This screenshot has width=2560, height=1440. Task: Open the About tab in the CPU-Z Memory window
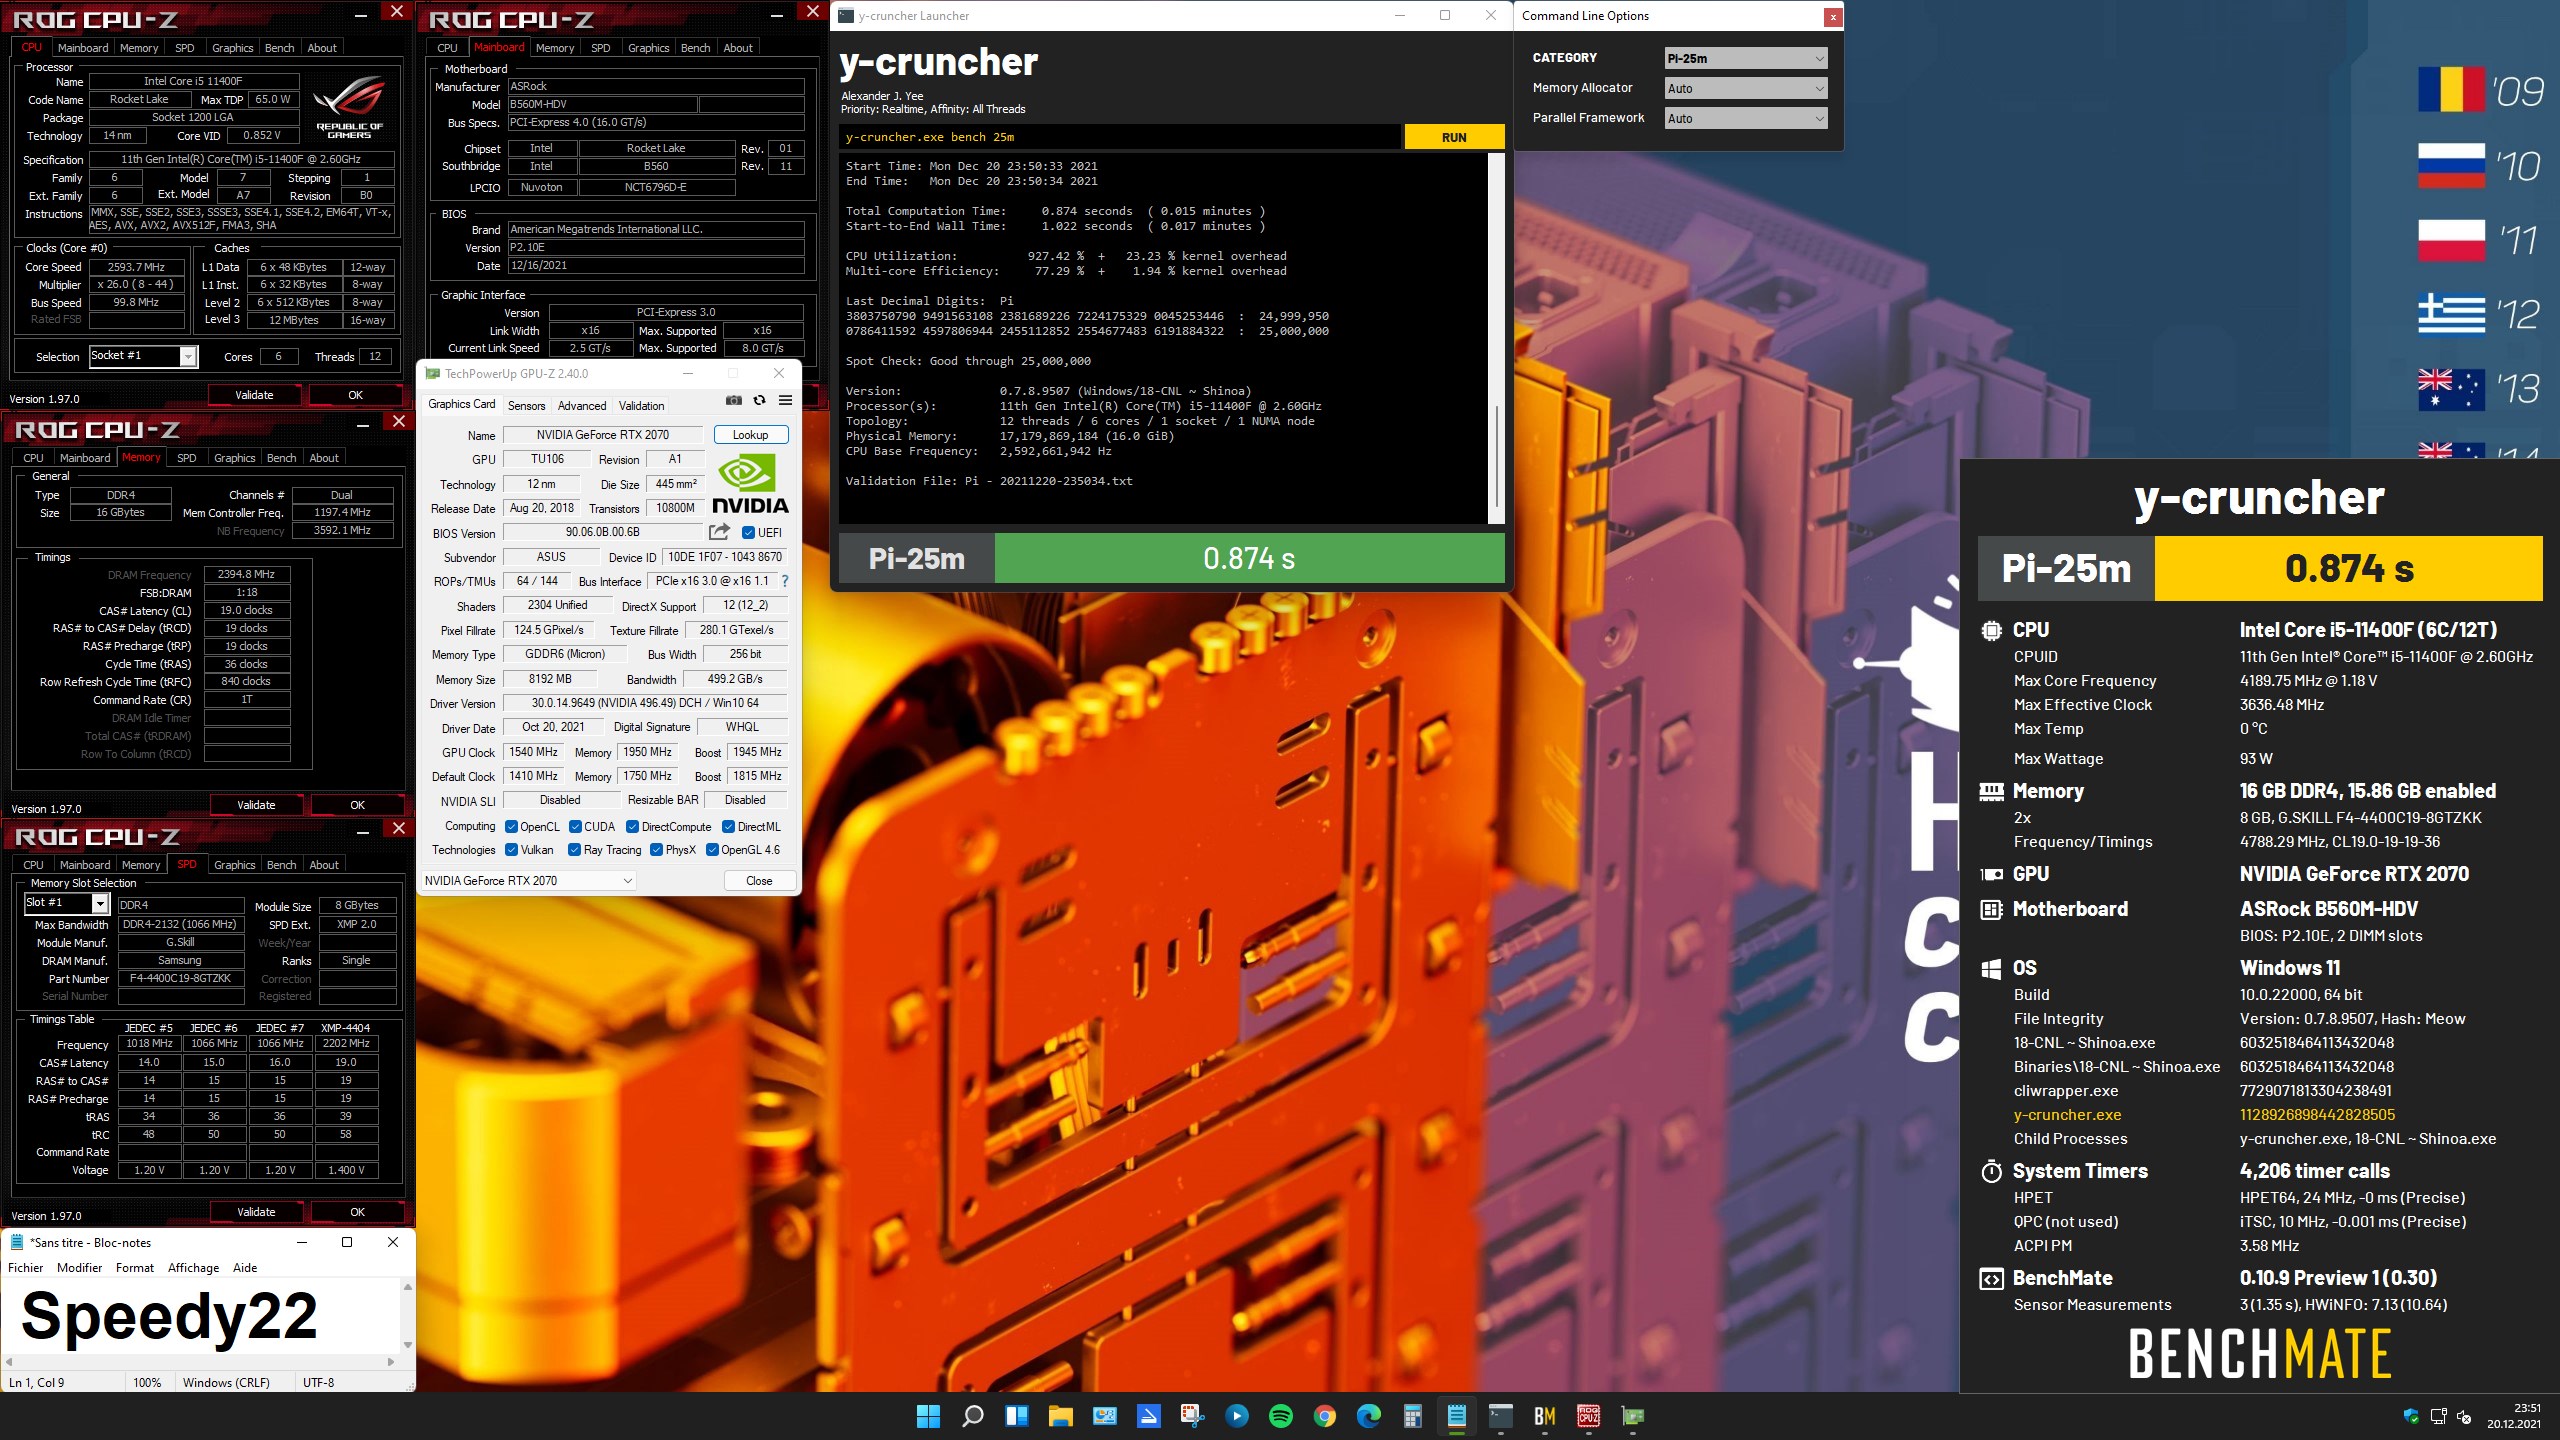point(324,458)
